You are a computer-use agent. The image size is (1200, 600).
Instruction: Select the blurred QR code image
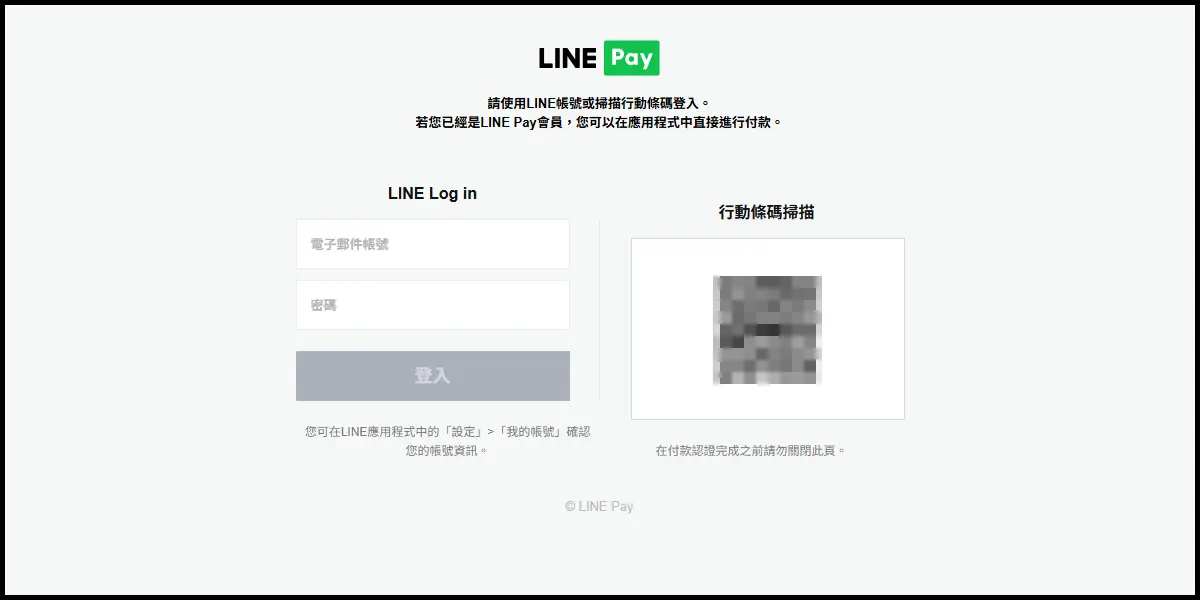tap(767, 330)
